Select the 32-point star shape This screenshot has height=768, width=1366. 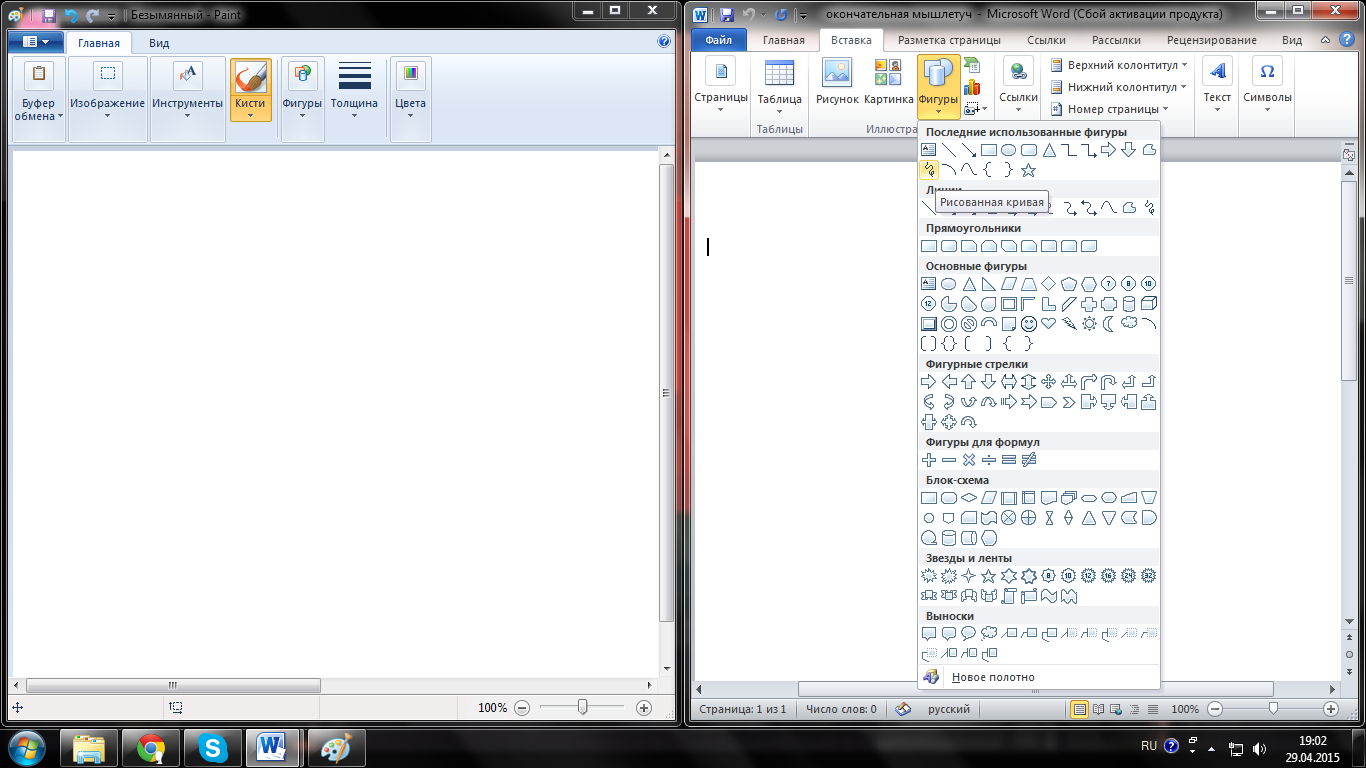tap(1149, 576)
